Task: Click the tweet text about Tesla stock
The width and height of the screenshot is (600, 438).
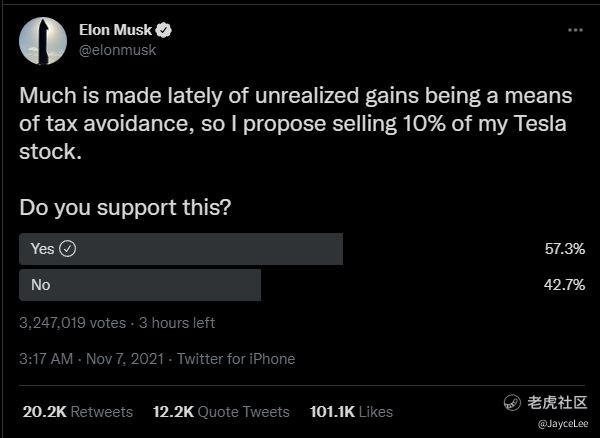Action: point(295,124)
